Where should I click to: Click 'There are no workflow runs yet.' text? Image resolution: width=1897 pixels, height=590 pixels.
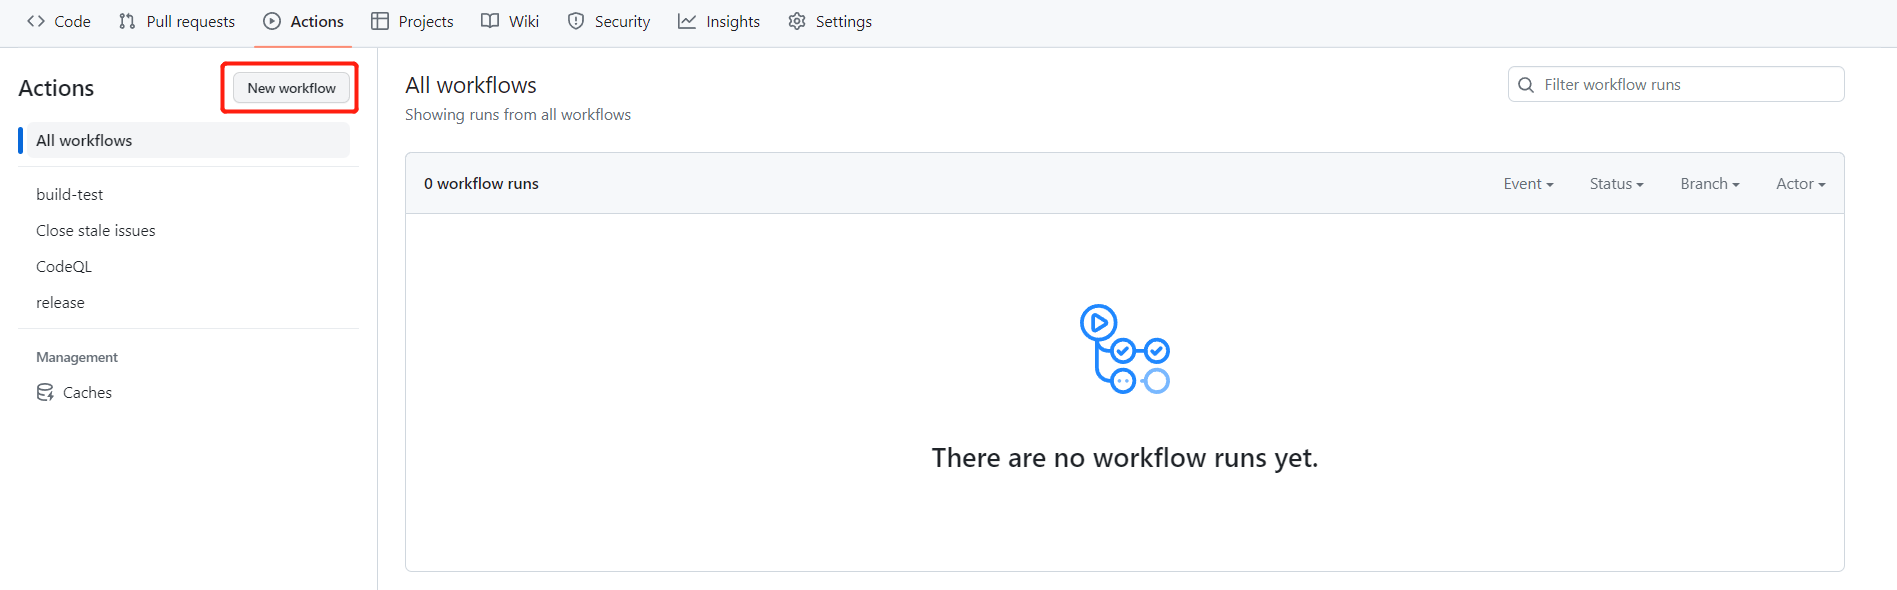[1125, 458]
